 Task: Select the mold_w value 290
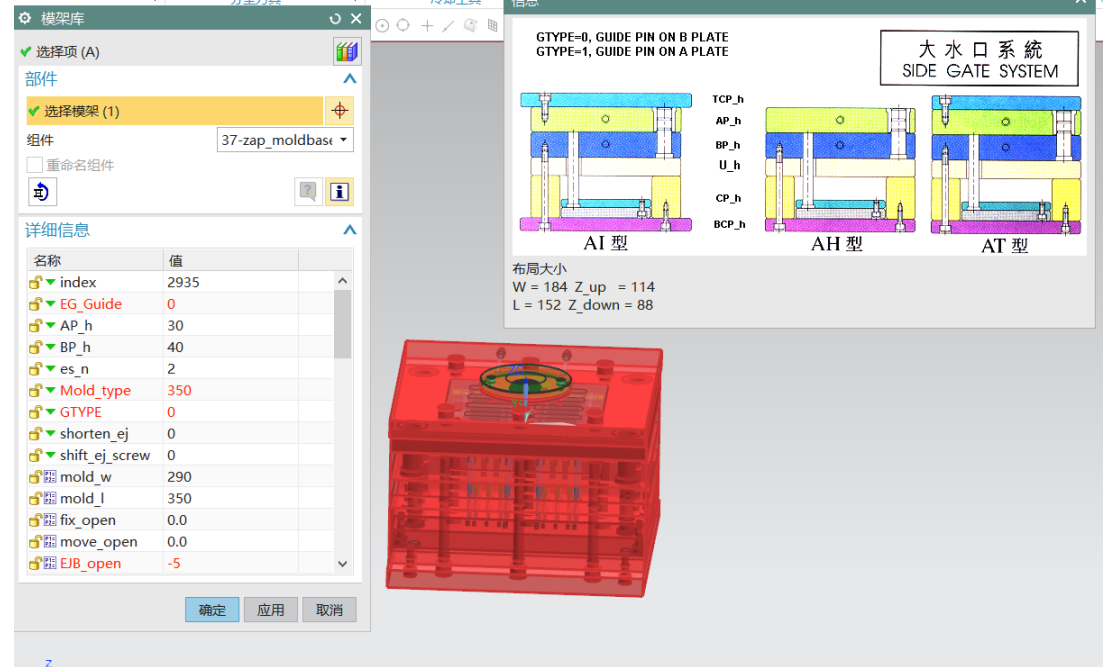[x=180, y=477]
